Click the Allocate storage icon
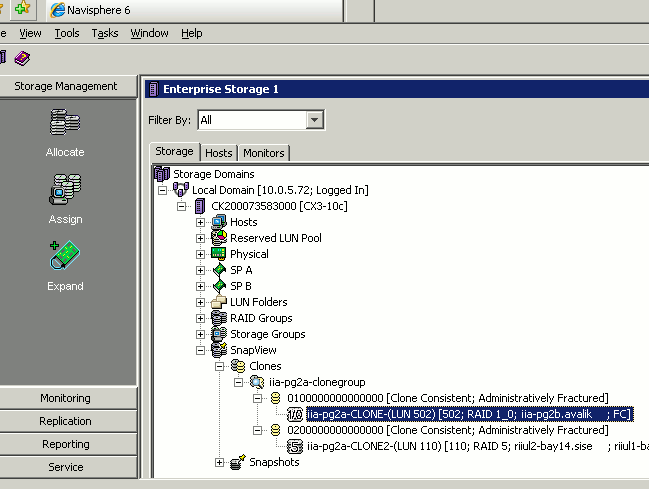This screenshot has width=649, height=489. [x=65, y=122]
